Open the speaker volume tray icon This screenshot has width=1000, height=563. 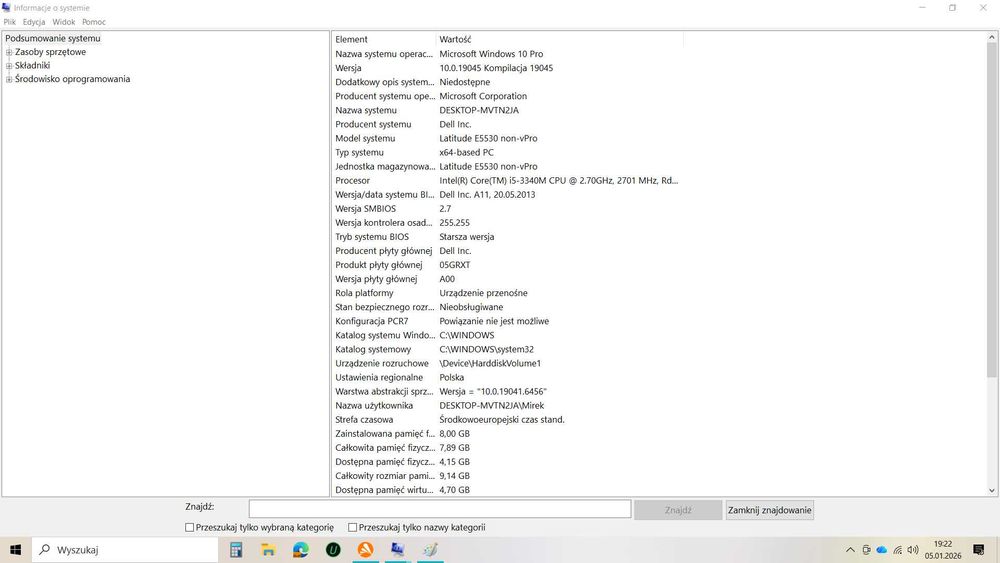tap(913, 550)
